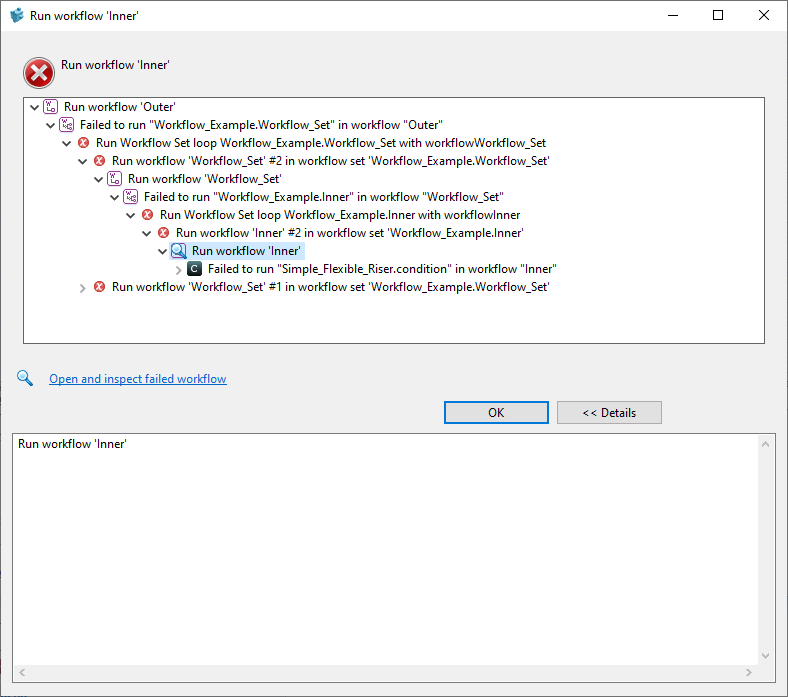Collapse Run Workflow Set loop Workflow_Example.Workflow_Set node
The height and width of the screenshot is (697, 788).
tap(66, 143)
